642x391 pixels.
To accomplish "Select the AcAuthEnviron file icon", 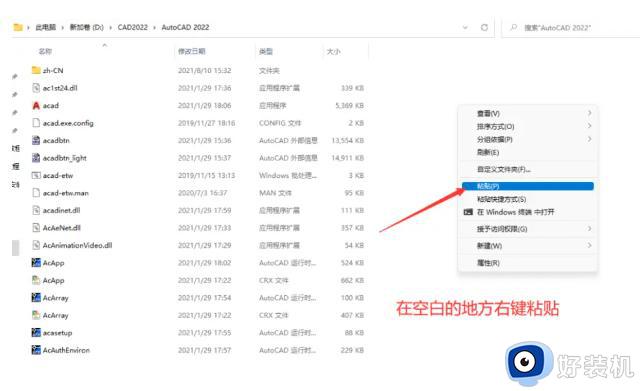I will [x=36, y=350].
